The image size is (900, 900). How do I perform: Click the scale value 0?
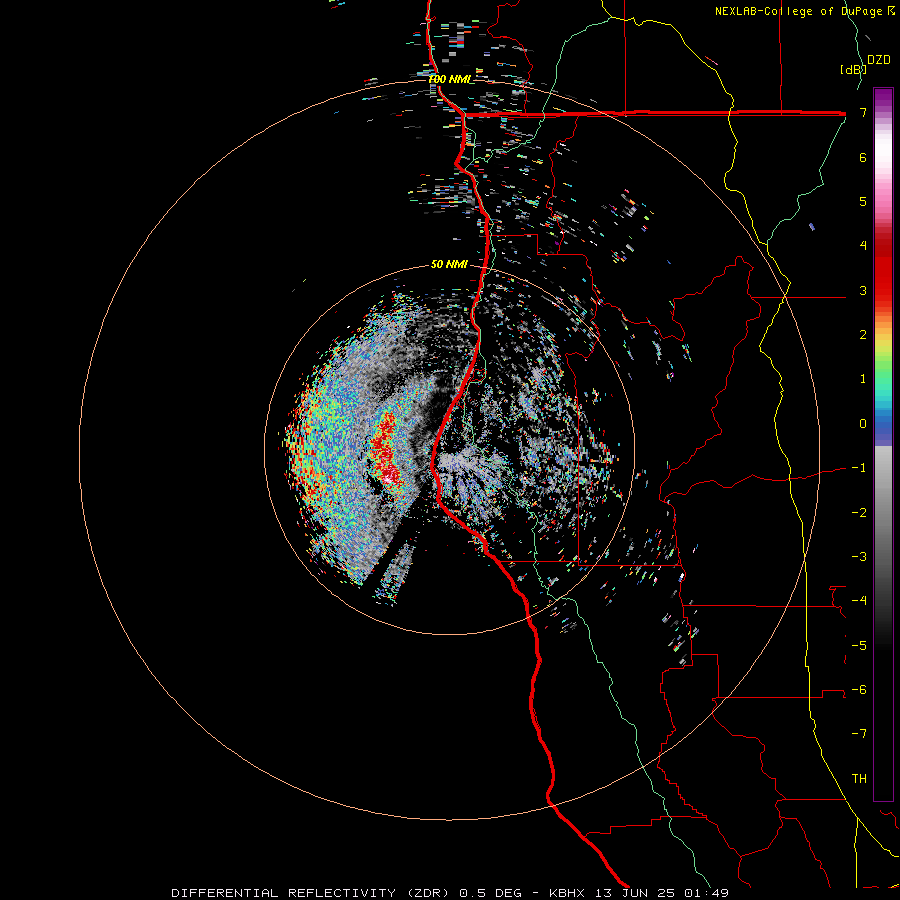pos(863,424)
